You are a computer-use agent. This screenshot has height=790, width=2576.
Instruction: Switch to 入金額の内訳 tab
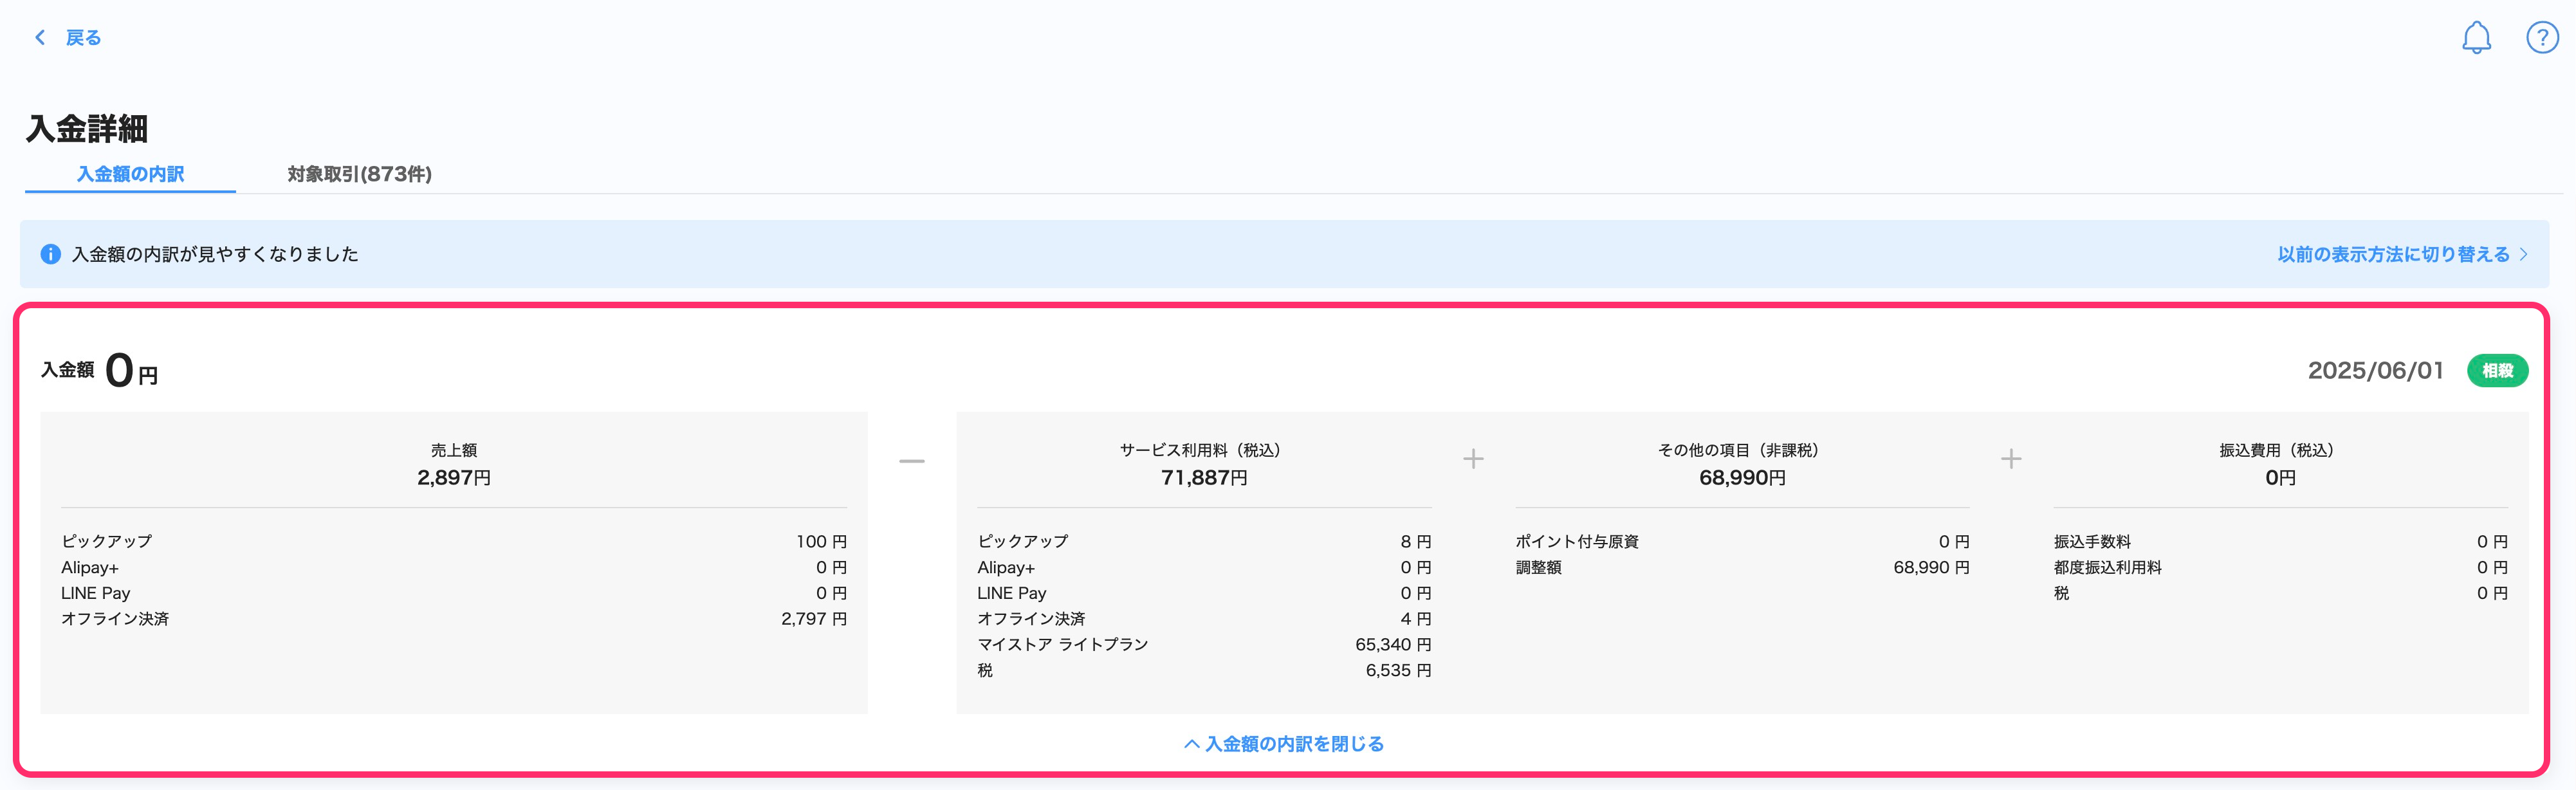point(130,174)
